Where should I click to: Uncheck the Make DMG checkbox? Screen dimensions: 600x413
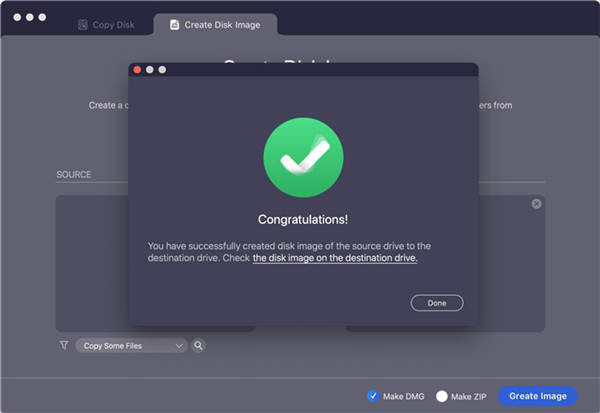pos(373,396)
